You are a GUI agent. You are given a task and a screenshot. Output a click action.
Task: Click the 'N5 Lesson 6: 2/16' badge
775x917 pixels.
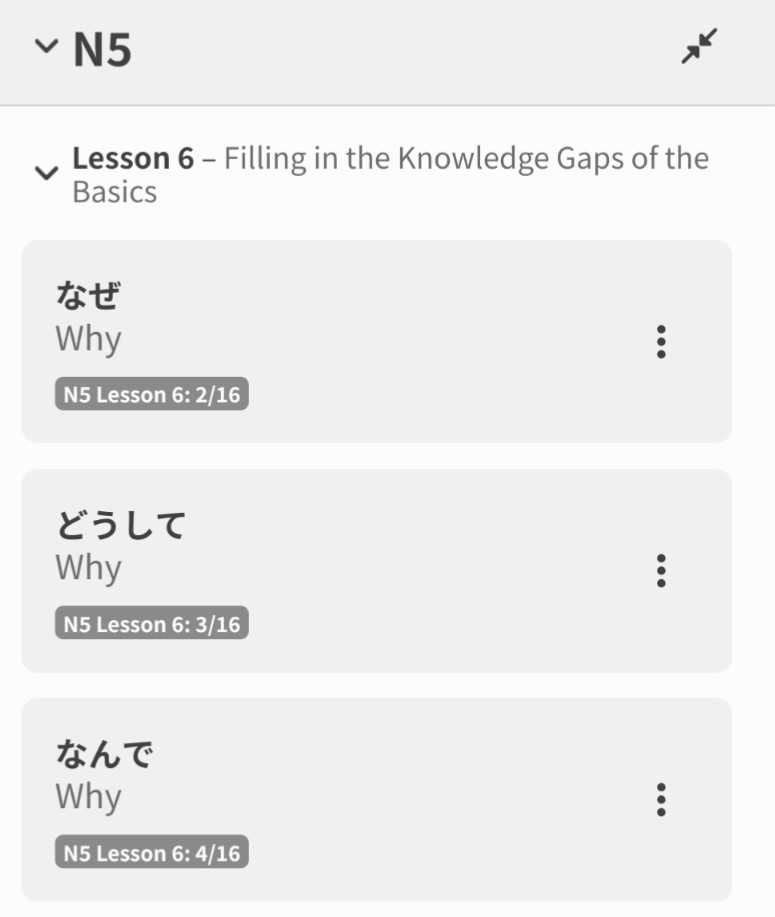(151, 395)
